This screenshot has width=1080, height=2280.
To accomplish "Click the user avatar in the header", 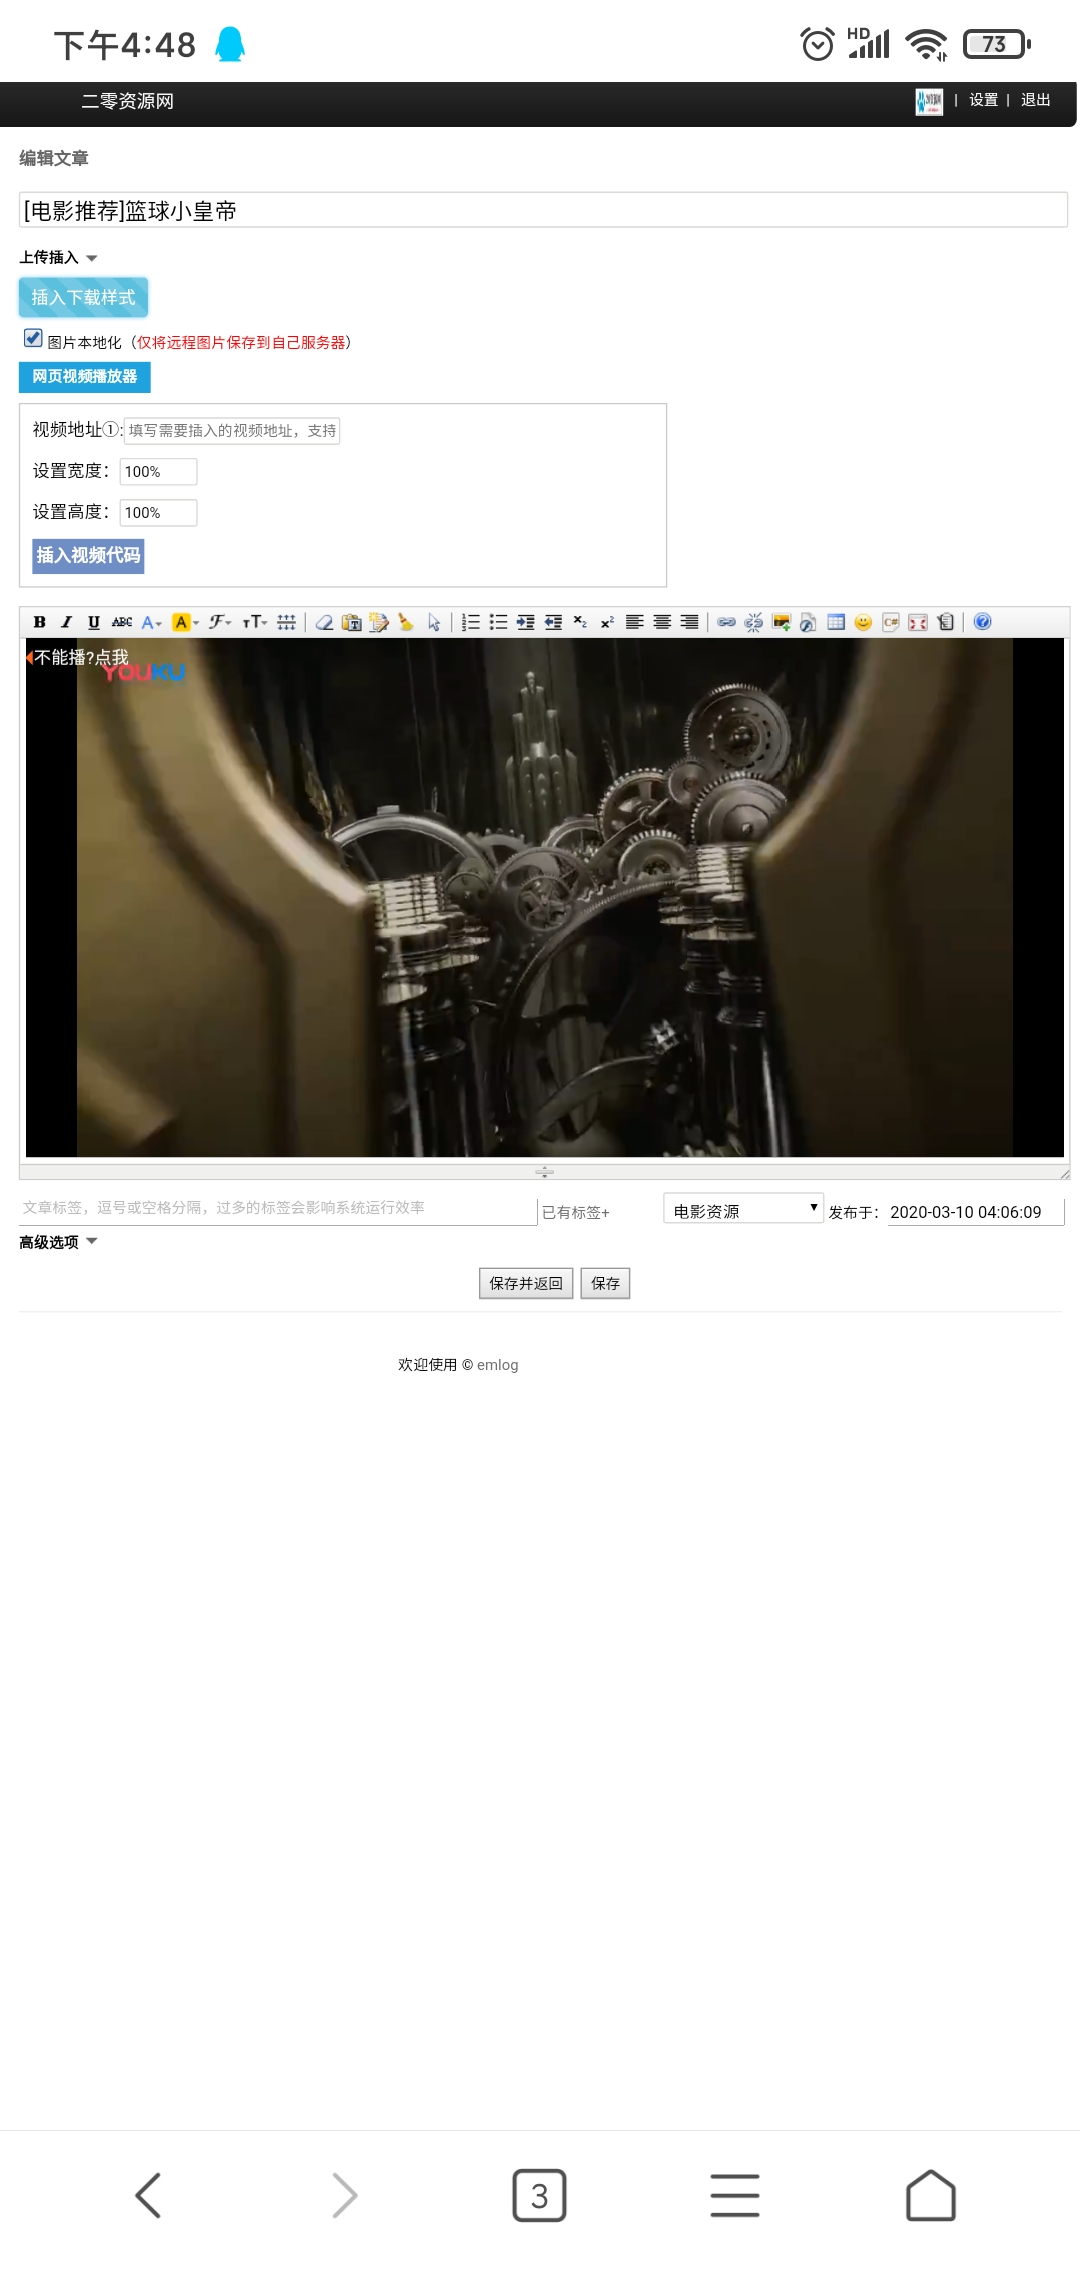I will pos(929,101).
